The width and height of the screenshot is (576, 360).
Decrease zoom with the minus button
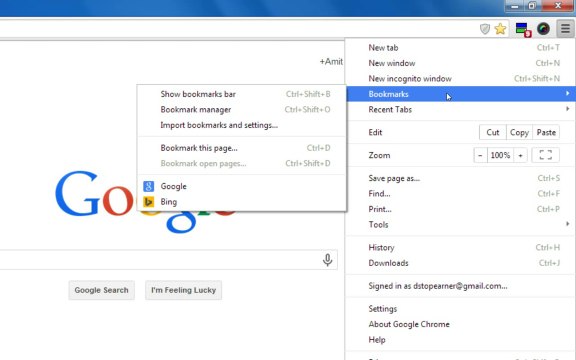click(x=480, y=155)
